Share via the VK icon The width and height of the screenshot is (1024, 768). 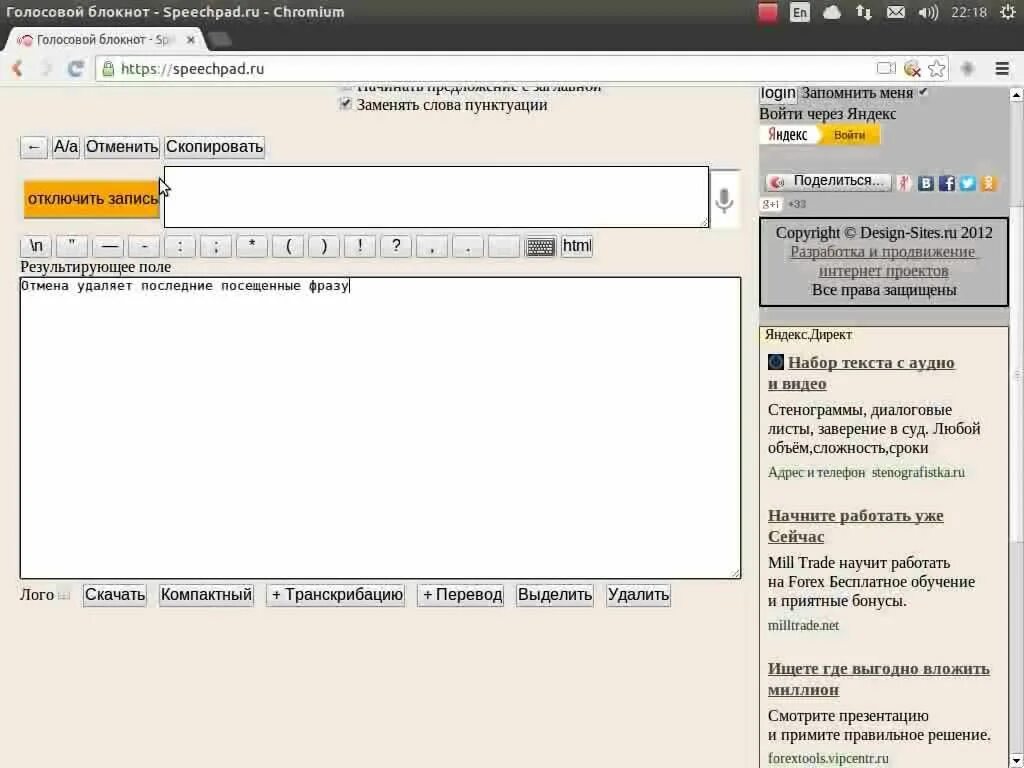tap(925, 184)
